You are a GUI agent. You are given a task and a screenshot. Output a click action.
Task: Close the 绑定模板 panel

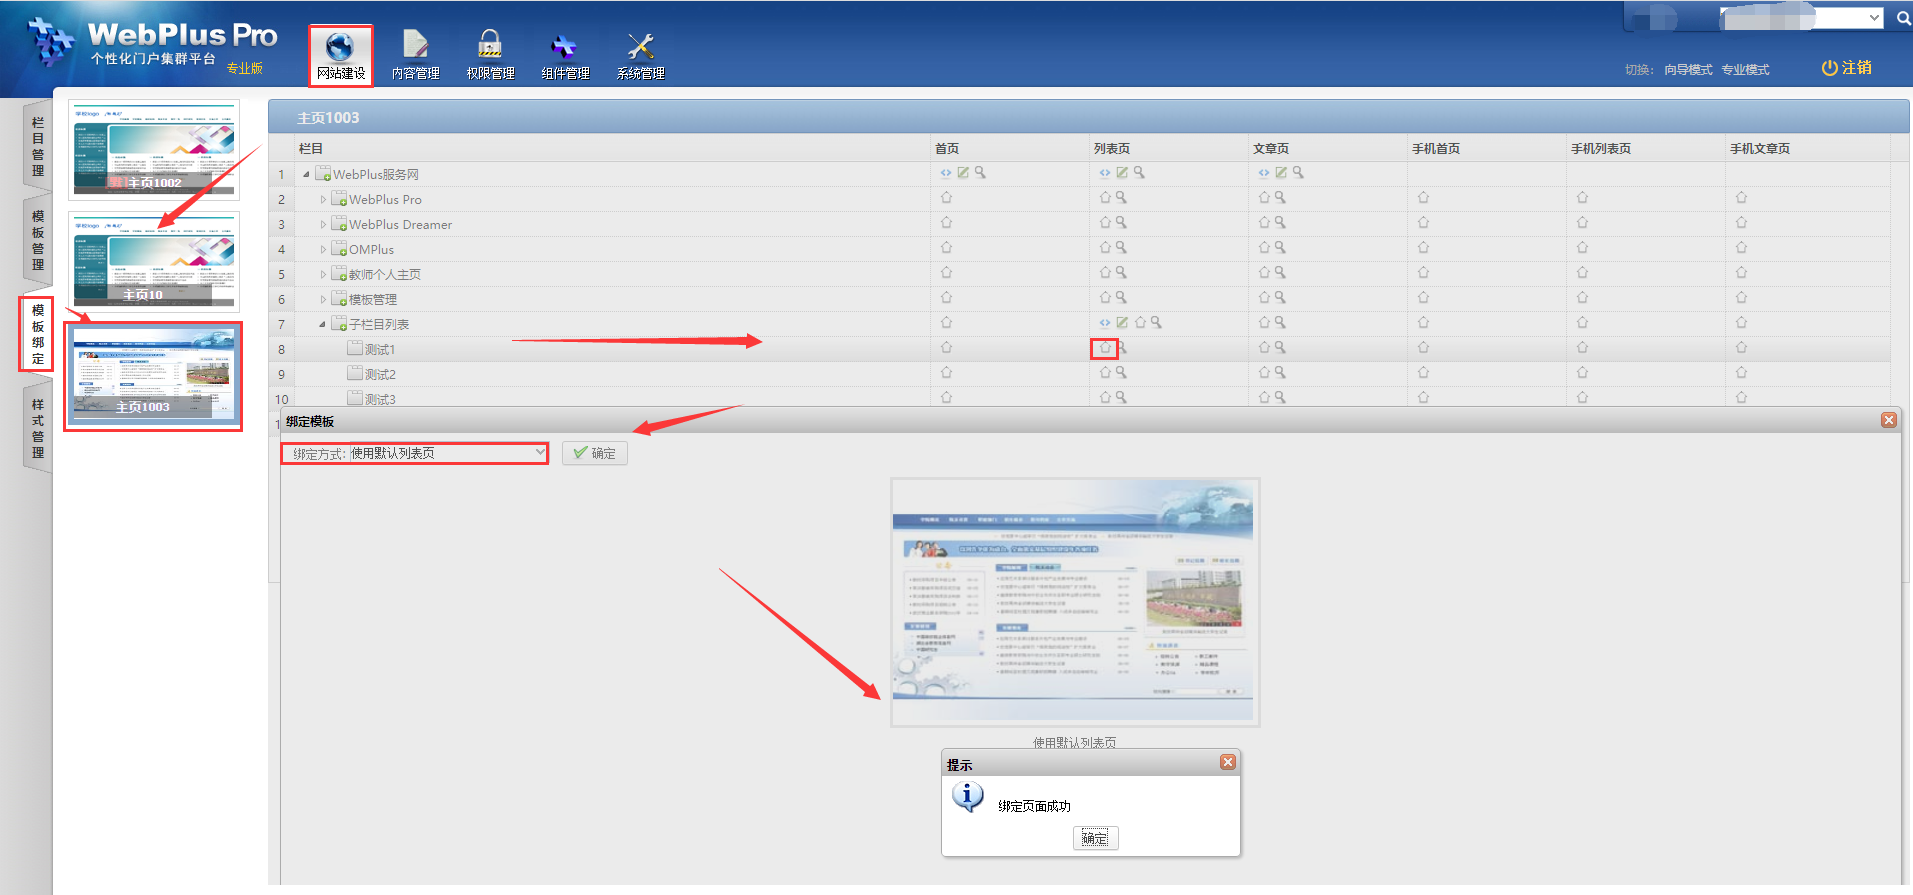point(1888,420)
